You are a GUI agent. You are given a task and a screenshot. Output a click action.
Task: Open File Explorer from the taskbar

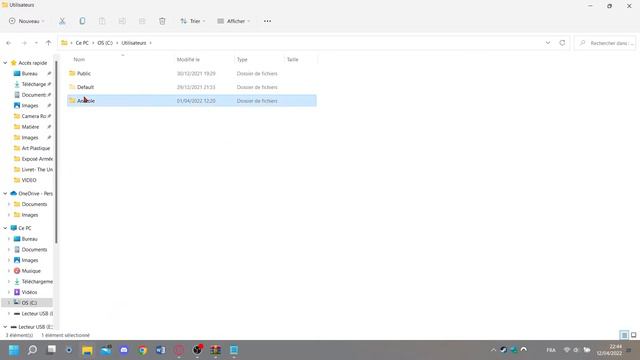pyautogui.click(x=87, y=350)
